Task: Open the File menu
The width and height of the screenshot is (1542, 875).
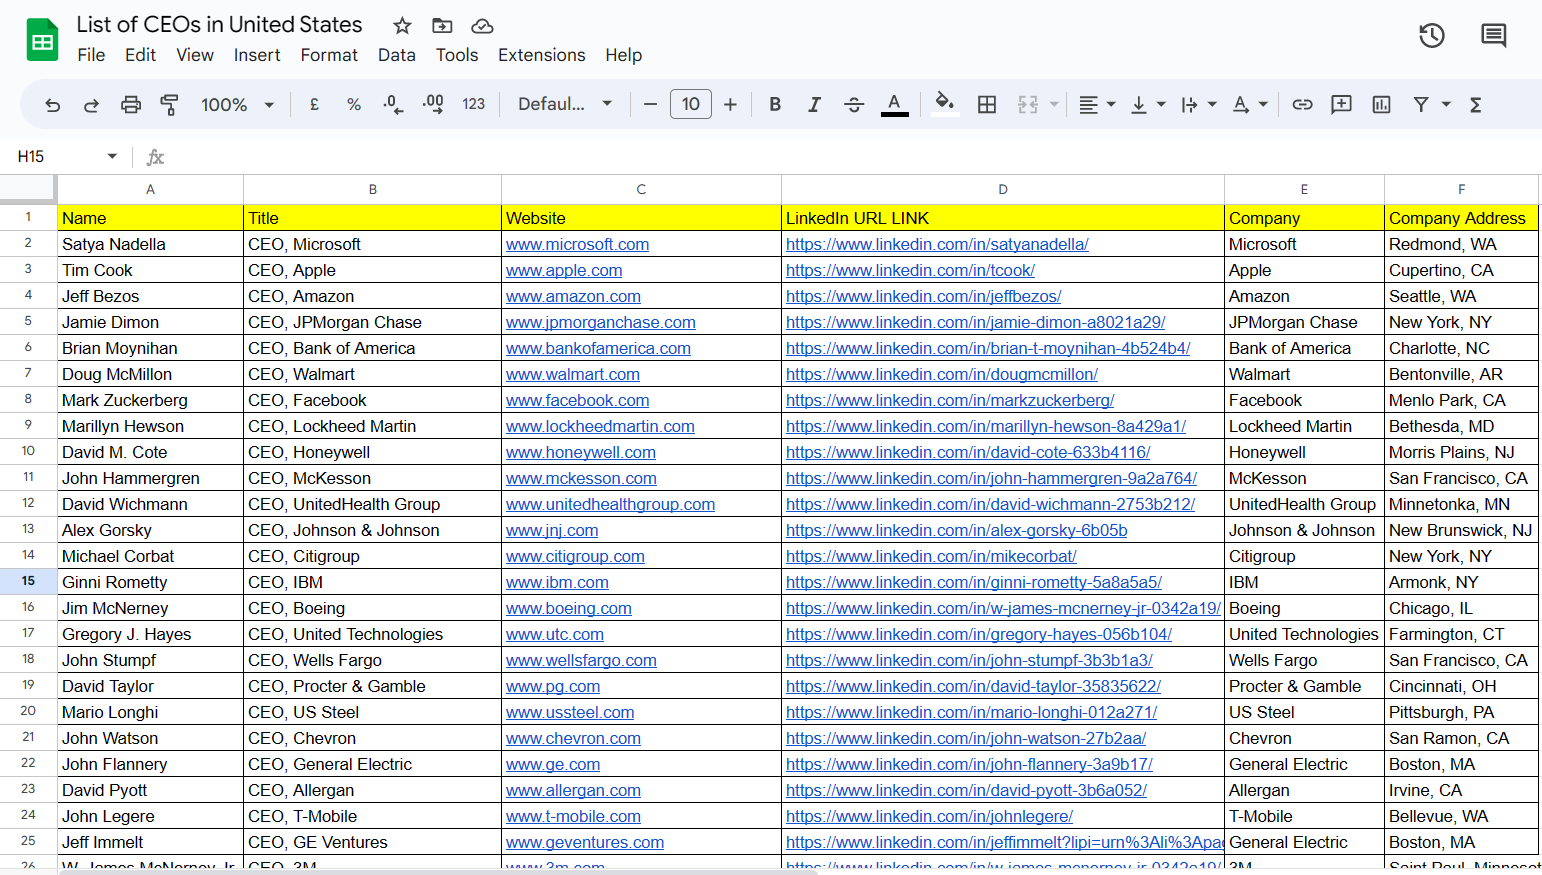Action: (x=91, y=55)
